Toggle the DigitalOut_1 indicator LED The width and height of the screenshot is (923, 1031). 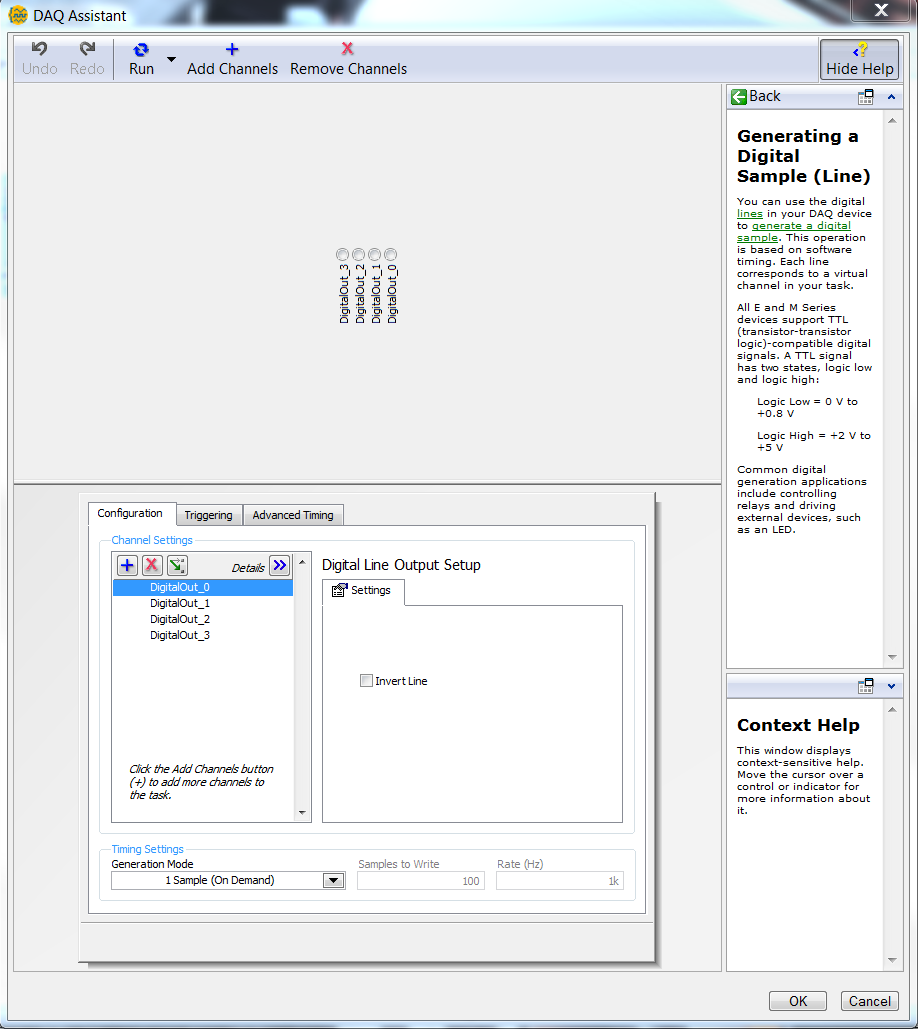tap(374, 254)
